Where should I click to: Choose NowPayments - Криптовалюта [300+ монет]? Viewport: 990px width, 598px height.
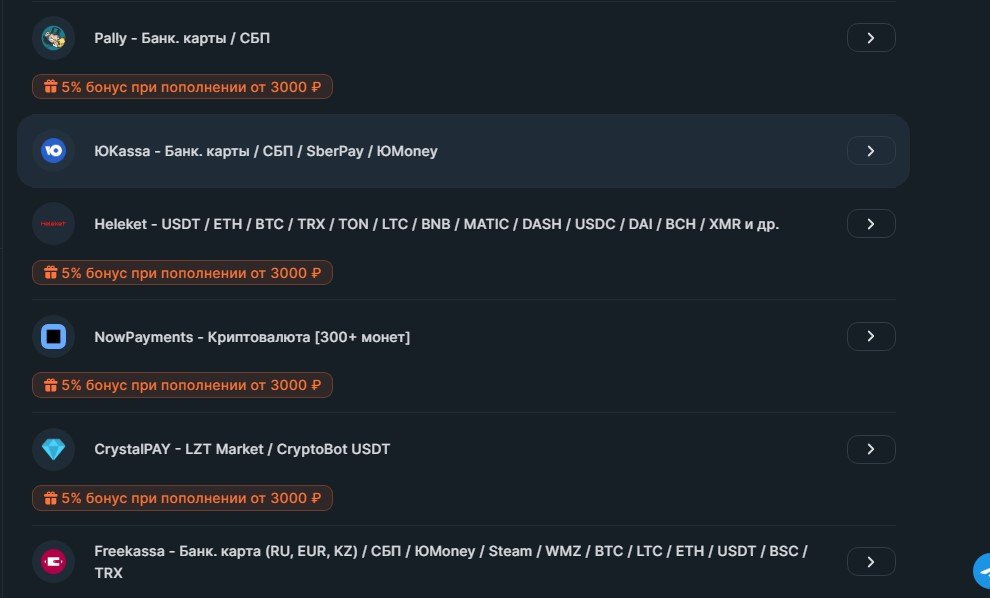click(x=252, y=337)
